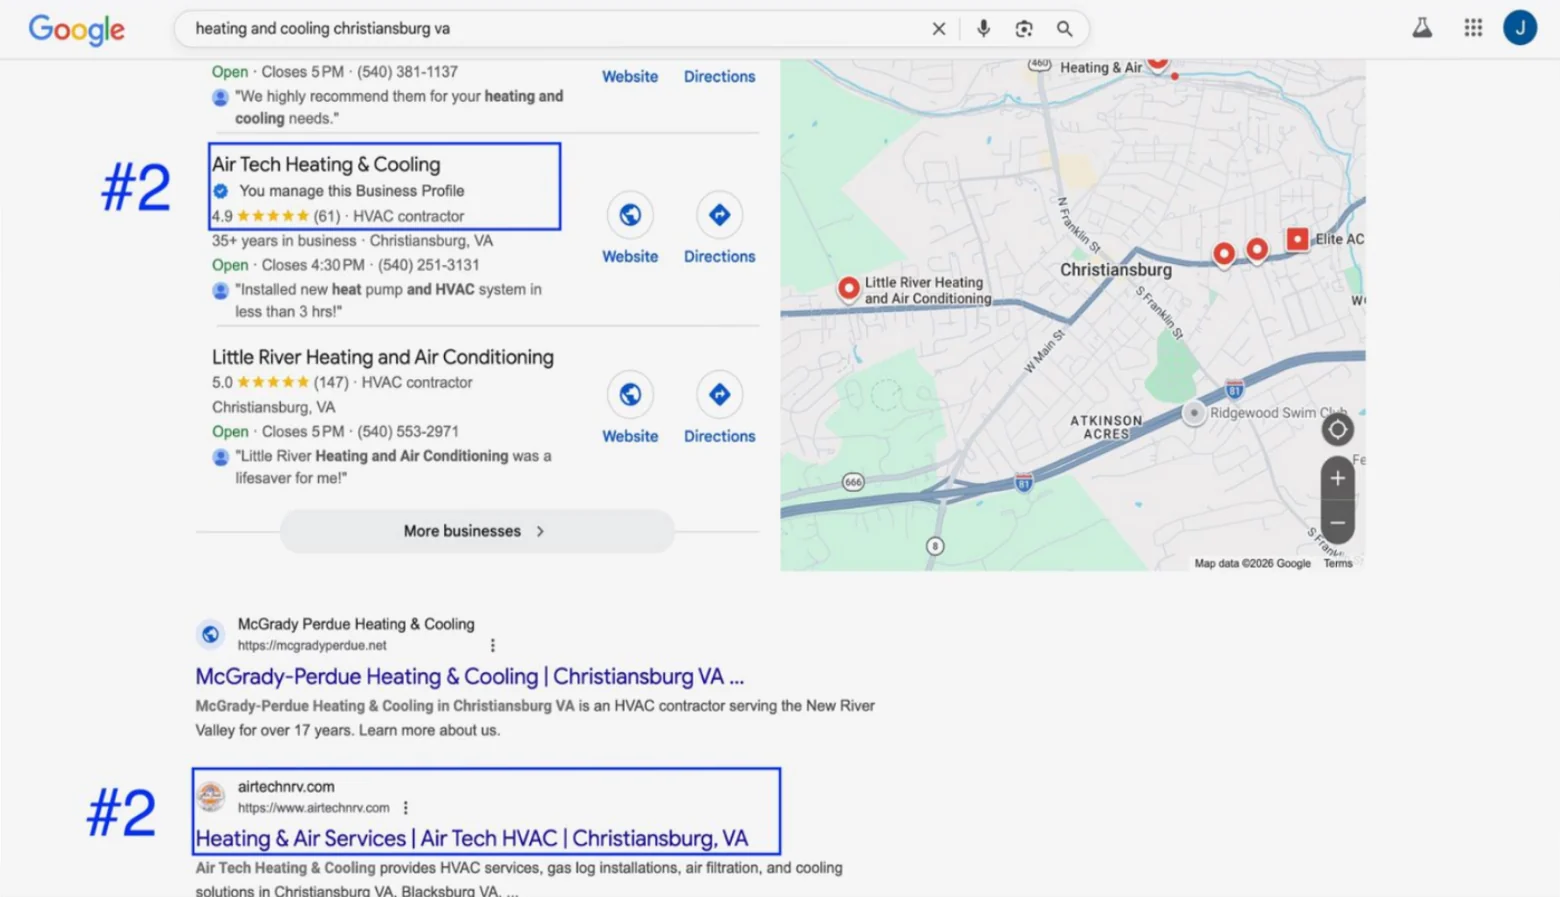Click the Little River (147) reviews count
The height and width of the screenshot is (897, 1560).
(x=331, y=383)
